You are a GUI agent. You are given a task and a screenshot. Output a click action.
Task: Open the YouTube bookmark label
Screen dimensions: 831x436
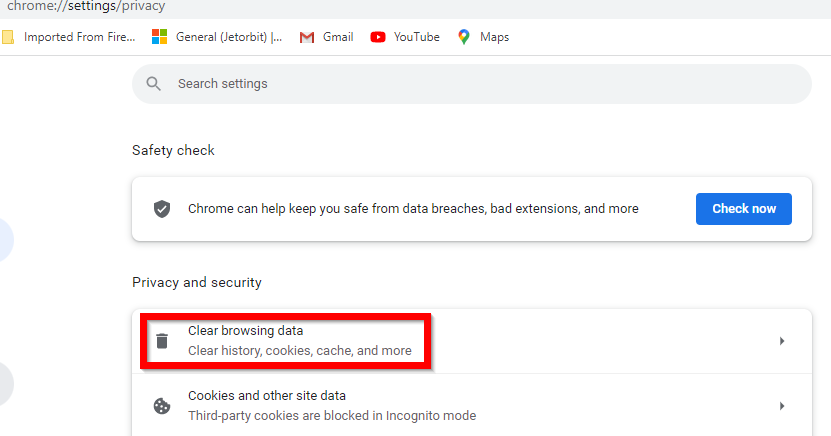point(417,37)
